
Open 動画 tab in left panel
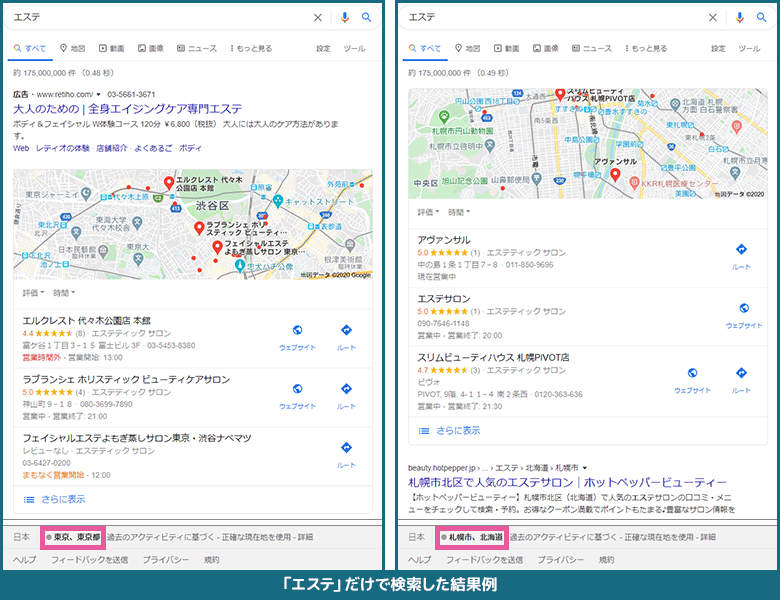111,48
